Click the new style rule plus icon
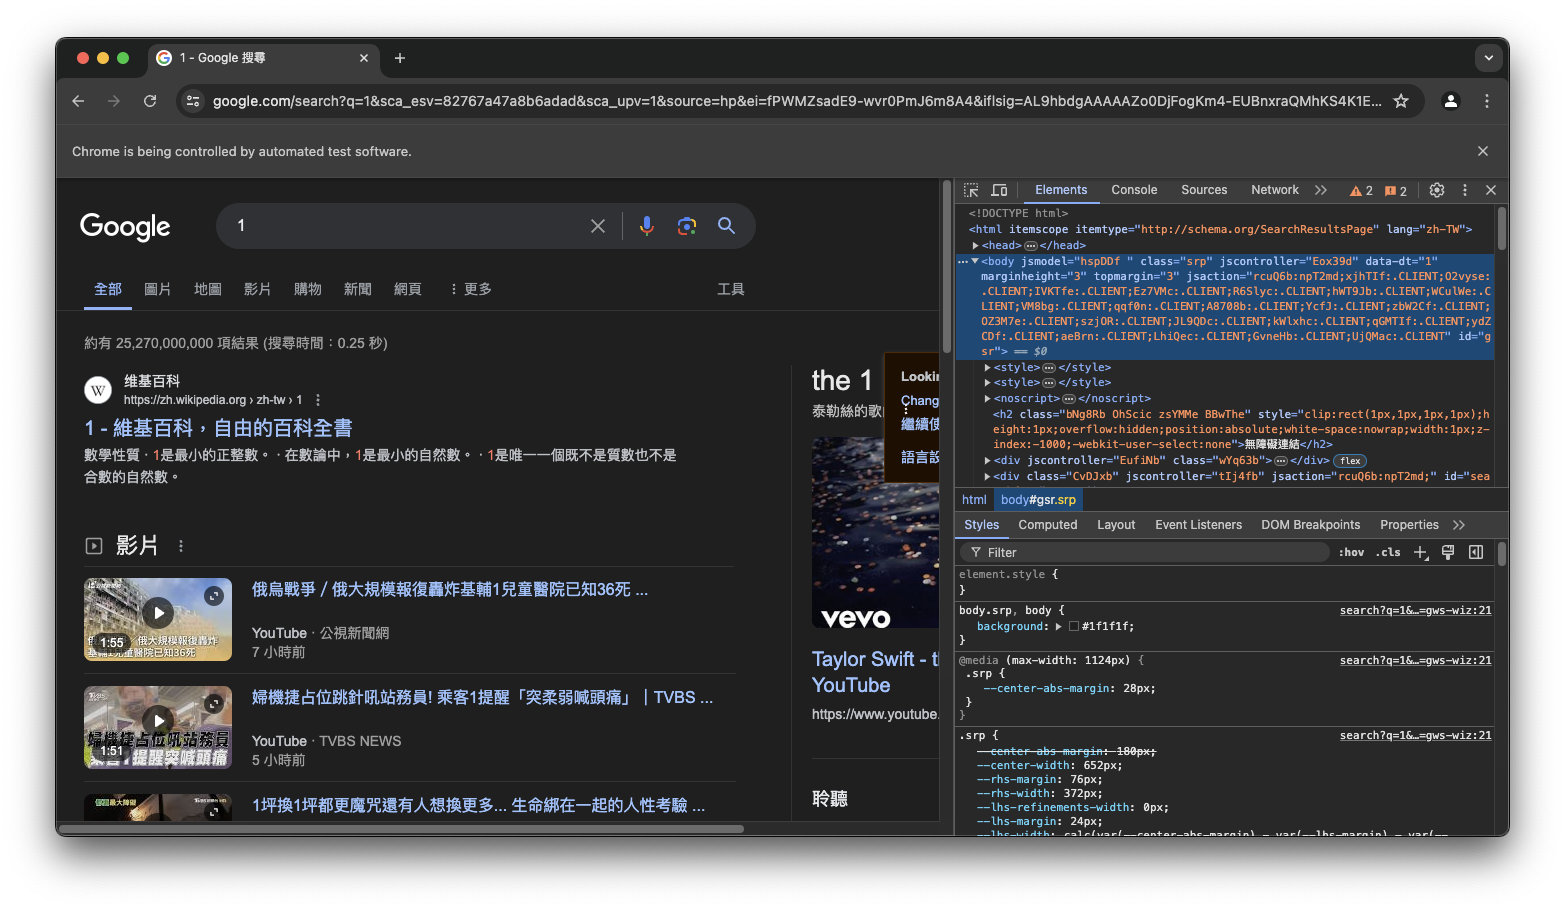Screen dimensions: 1565x910 click(1420, 553)
